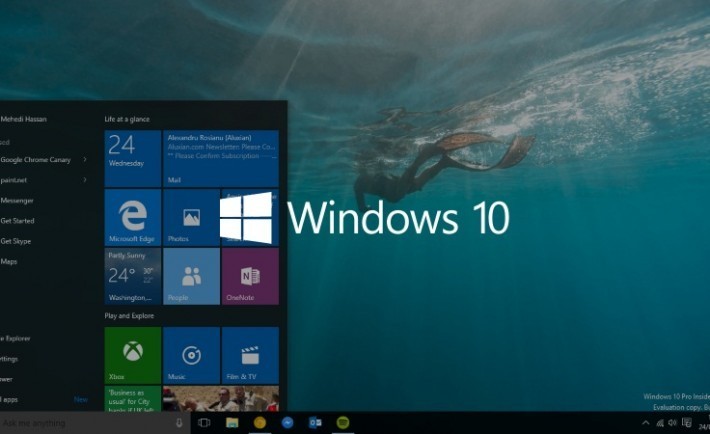The height and width of the screenshot is (434, 710).
Task: Open Task View from the taskbar
Action: 204,423
